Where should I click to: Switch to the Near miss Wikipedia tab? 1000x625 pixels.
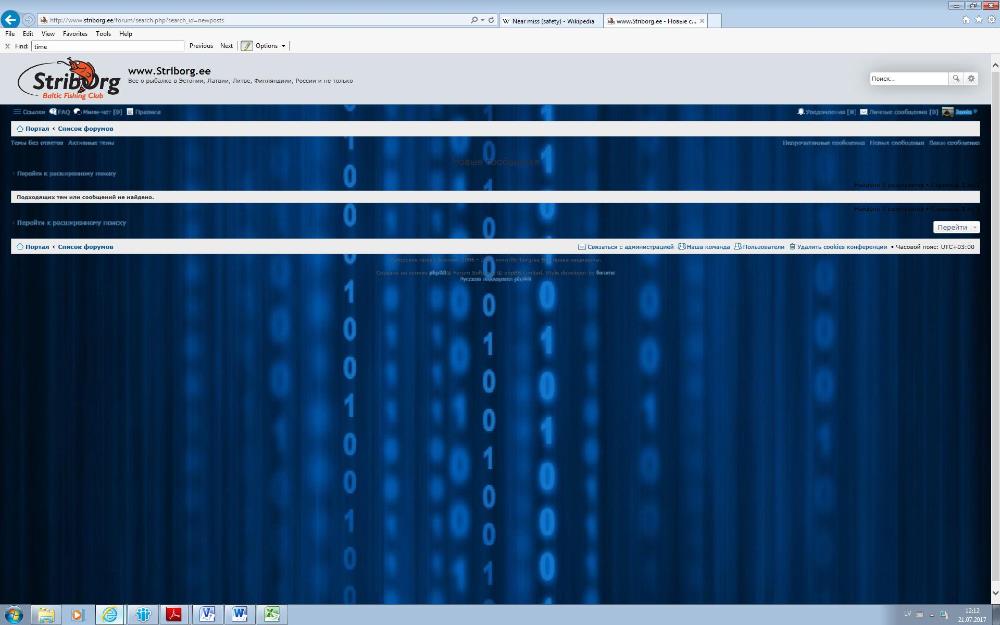point(548,20)
